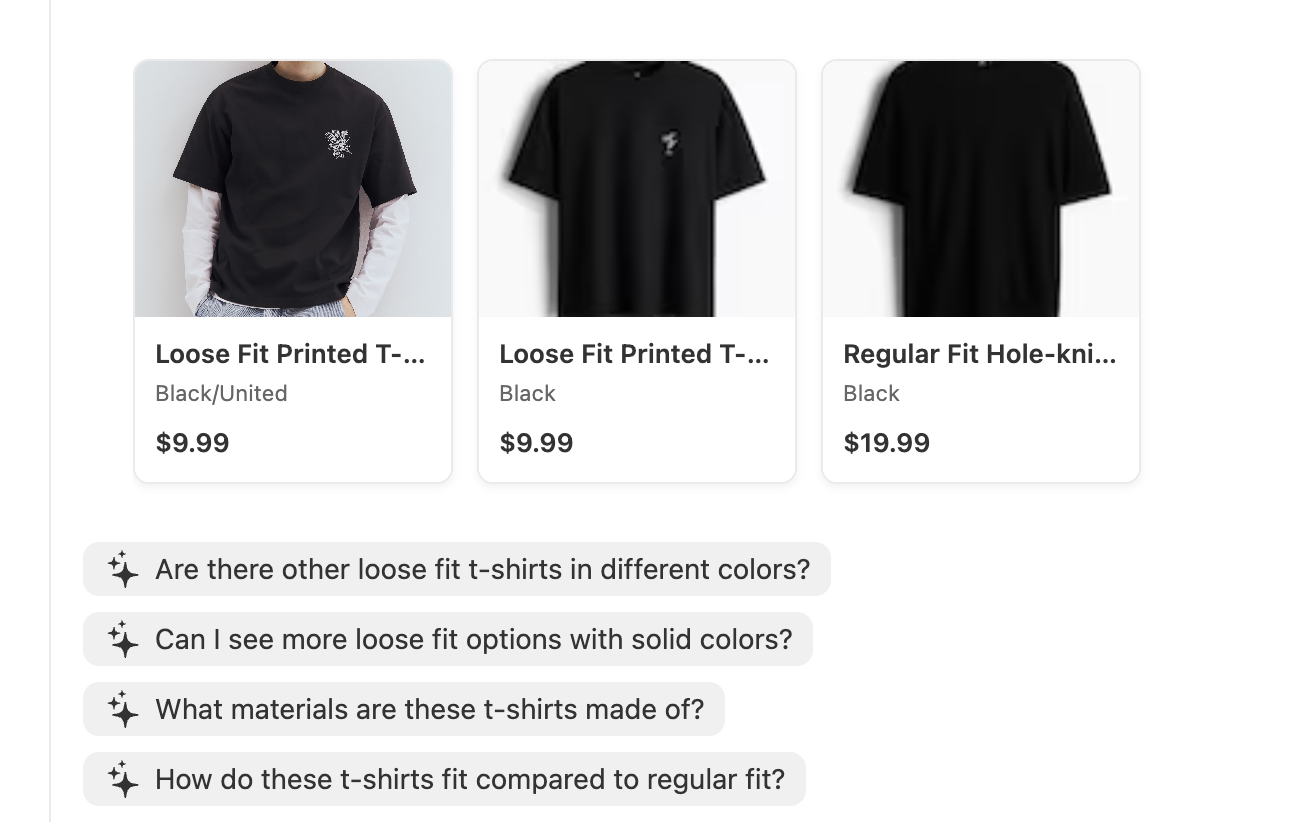This screenshot has height=822, width=1292.
Task: Click sparkle icon beside materials suggestion
Action: [x=123, y=710]
